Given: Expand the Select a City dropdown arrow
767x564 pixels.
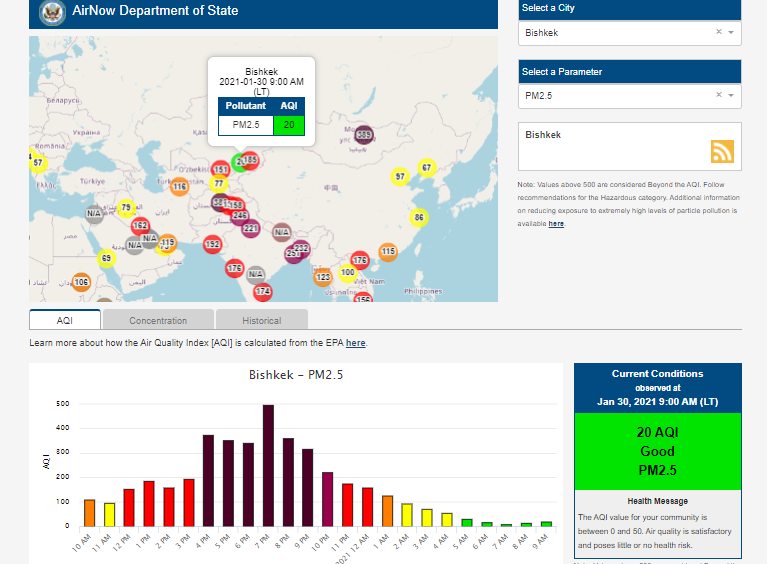Looking at the screenshot, I should pos(731,32).
